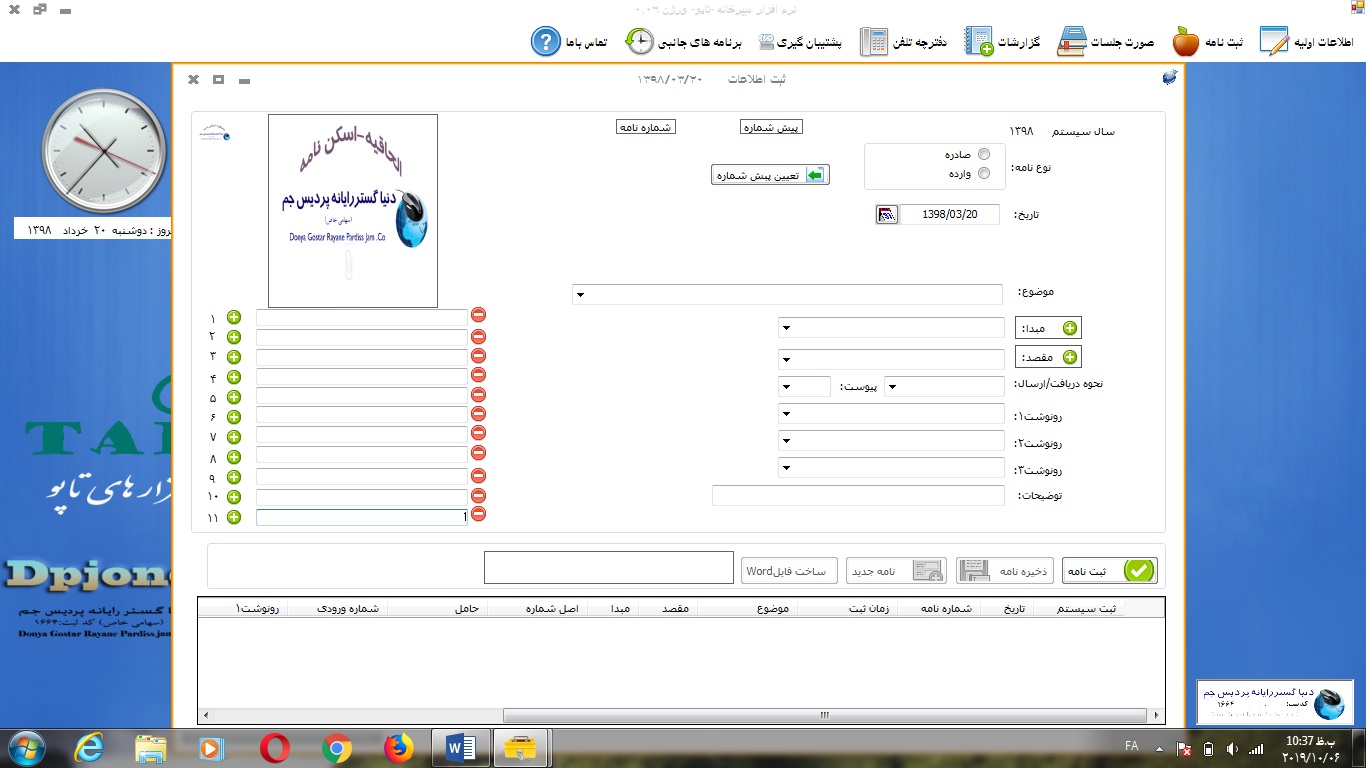Select the وارده radio button
This screenshot has height=768, width=1366.
click(984, 173)
